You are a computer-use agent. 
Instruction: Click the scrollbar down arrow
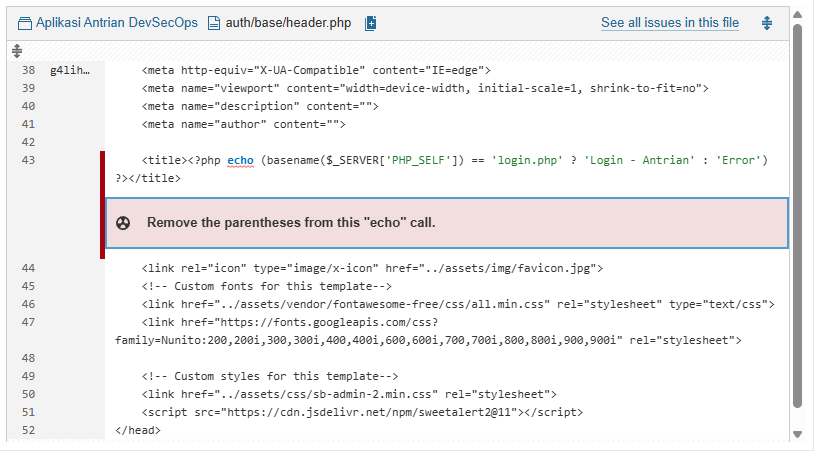tap(797, 434)
